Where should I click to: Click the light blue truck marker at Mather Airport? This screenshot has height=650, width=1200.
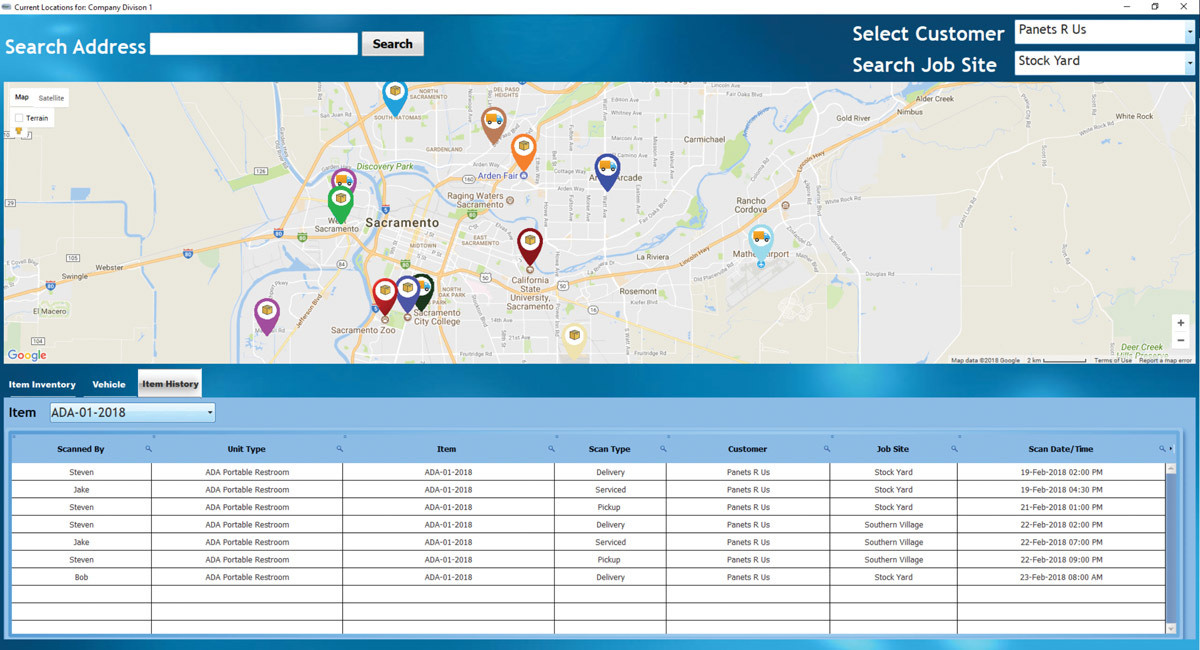click(x=761, y=240)
